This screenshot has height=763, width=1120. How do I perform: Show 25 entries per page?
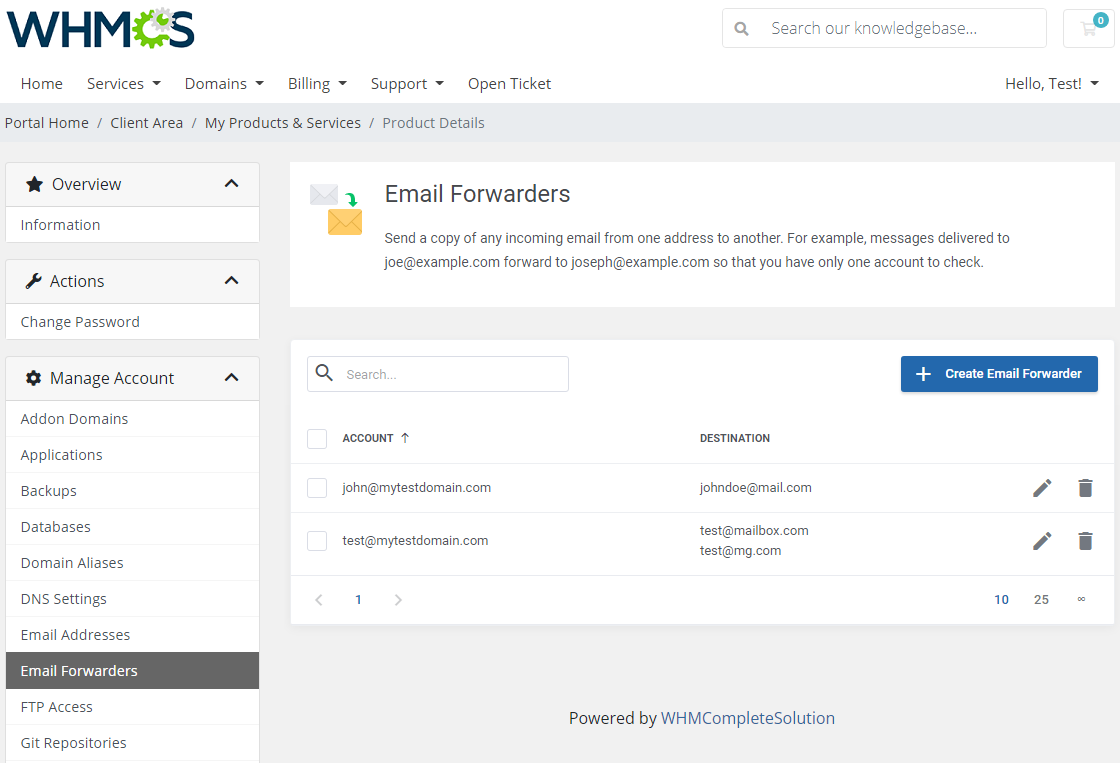1041,600
